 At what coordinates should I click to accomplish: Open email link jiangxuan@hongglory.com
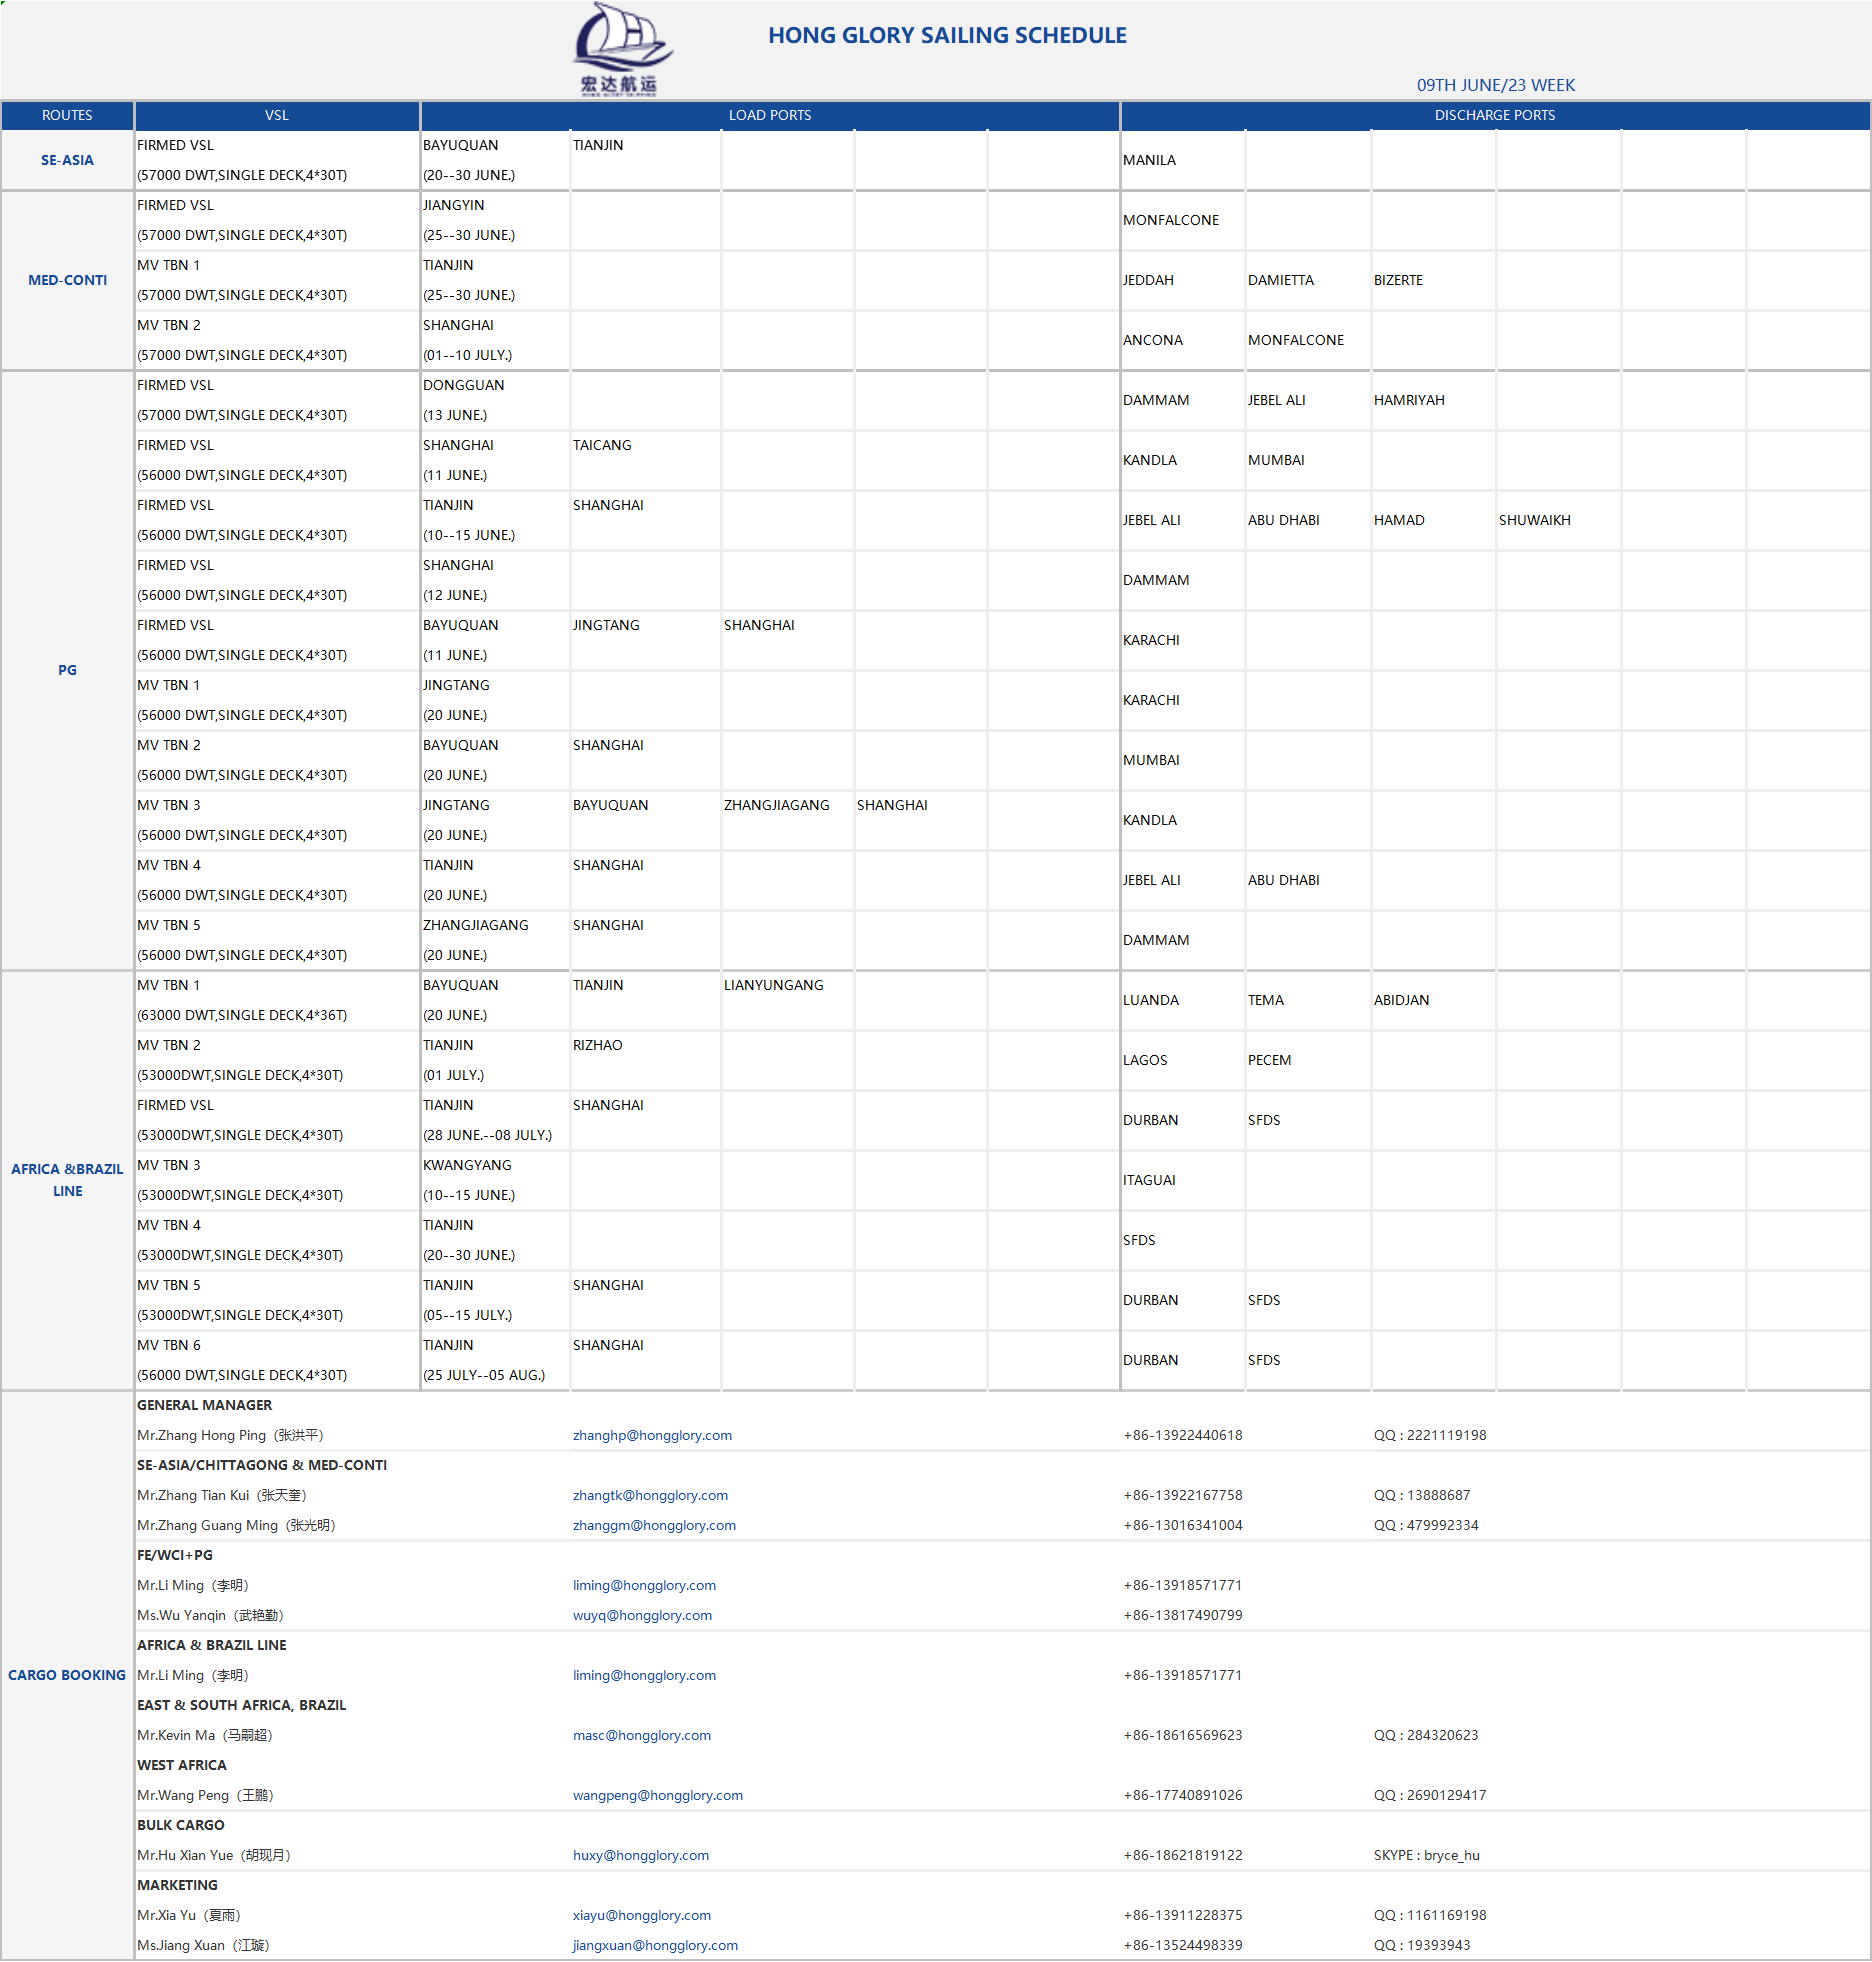pos(655,1945)
